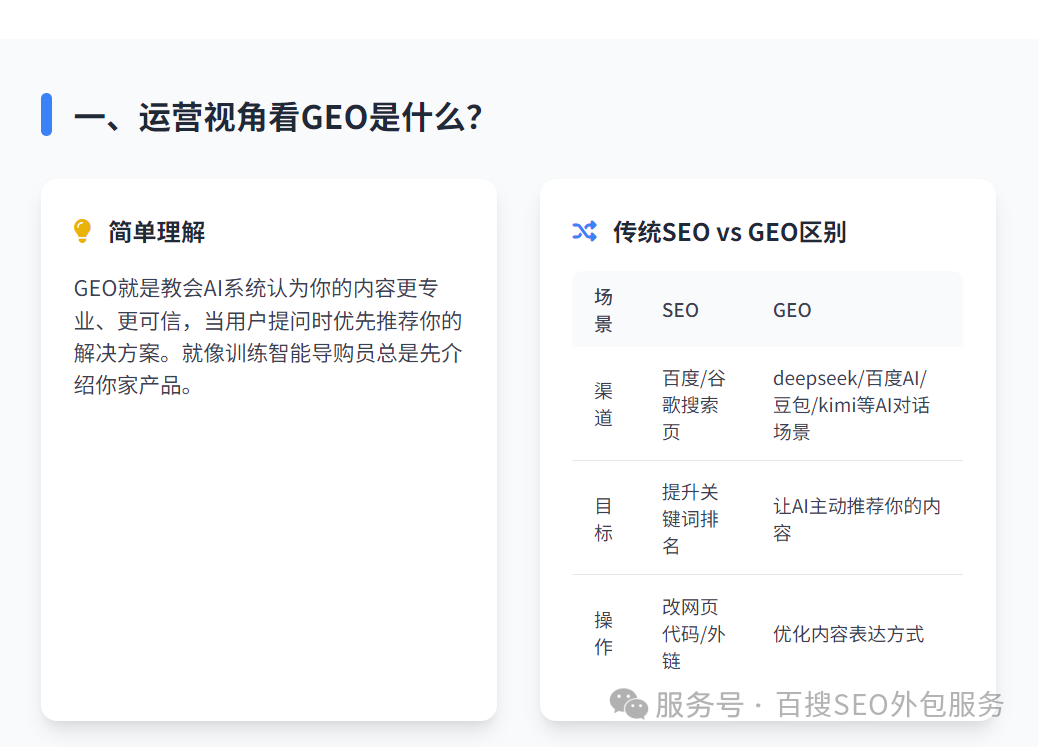This screenshot has width=1038, height=747.
Task: Click the WeChat logo in the watermark
Action: [x=629, y=704]
